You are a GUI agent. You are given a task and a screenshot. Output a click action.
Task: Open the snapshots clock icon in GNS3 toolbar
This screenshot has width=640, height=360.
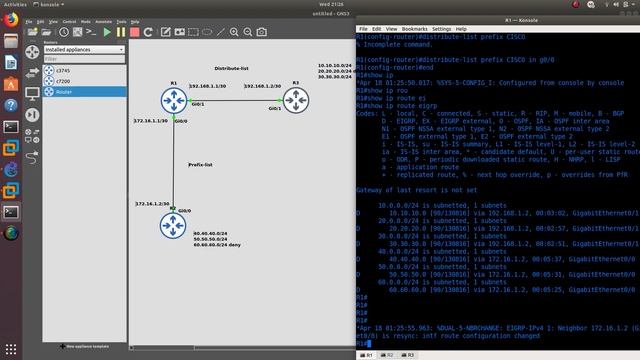pyautogui.click(x=64, y=32)
